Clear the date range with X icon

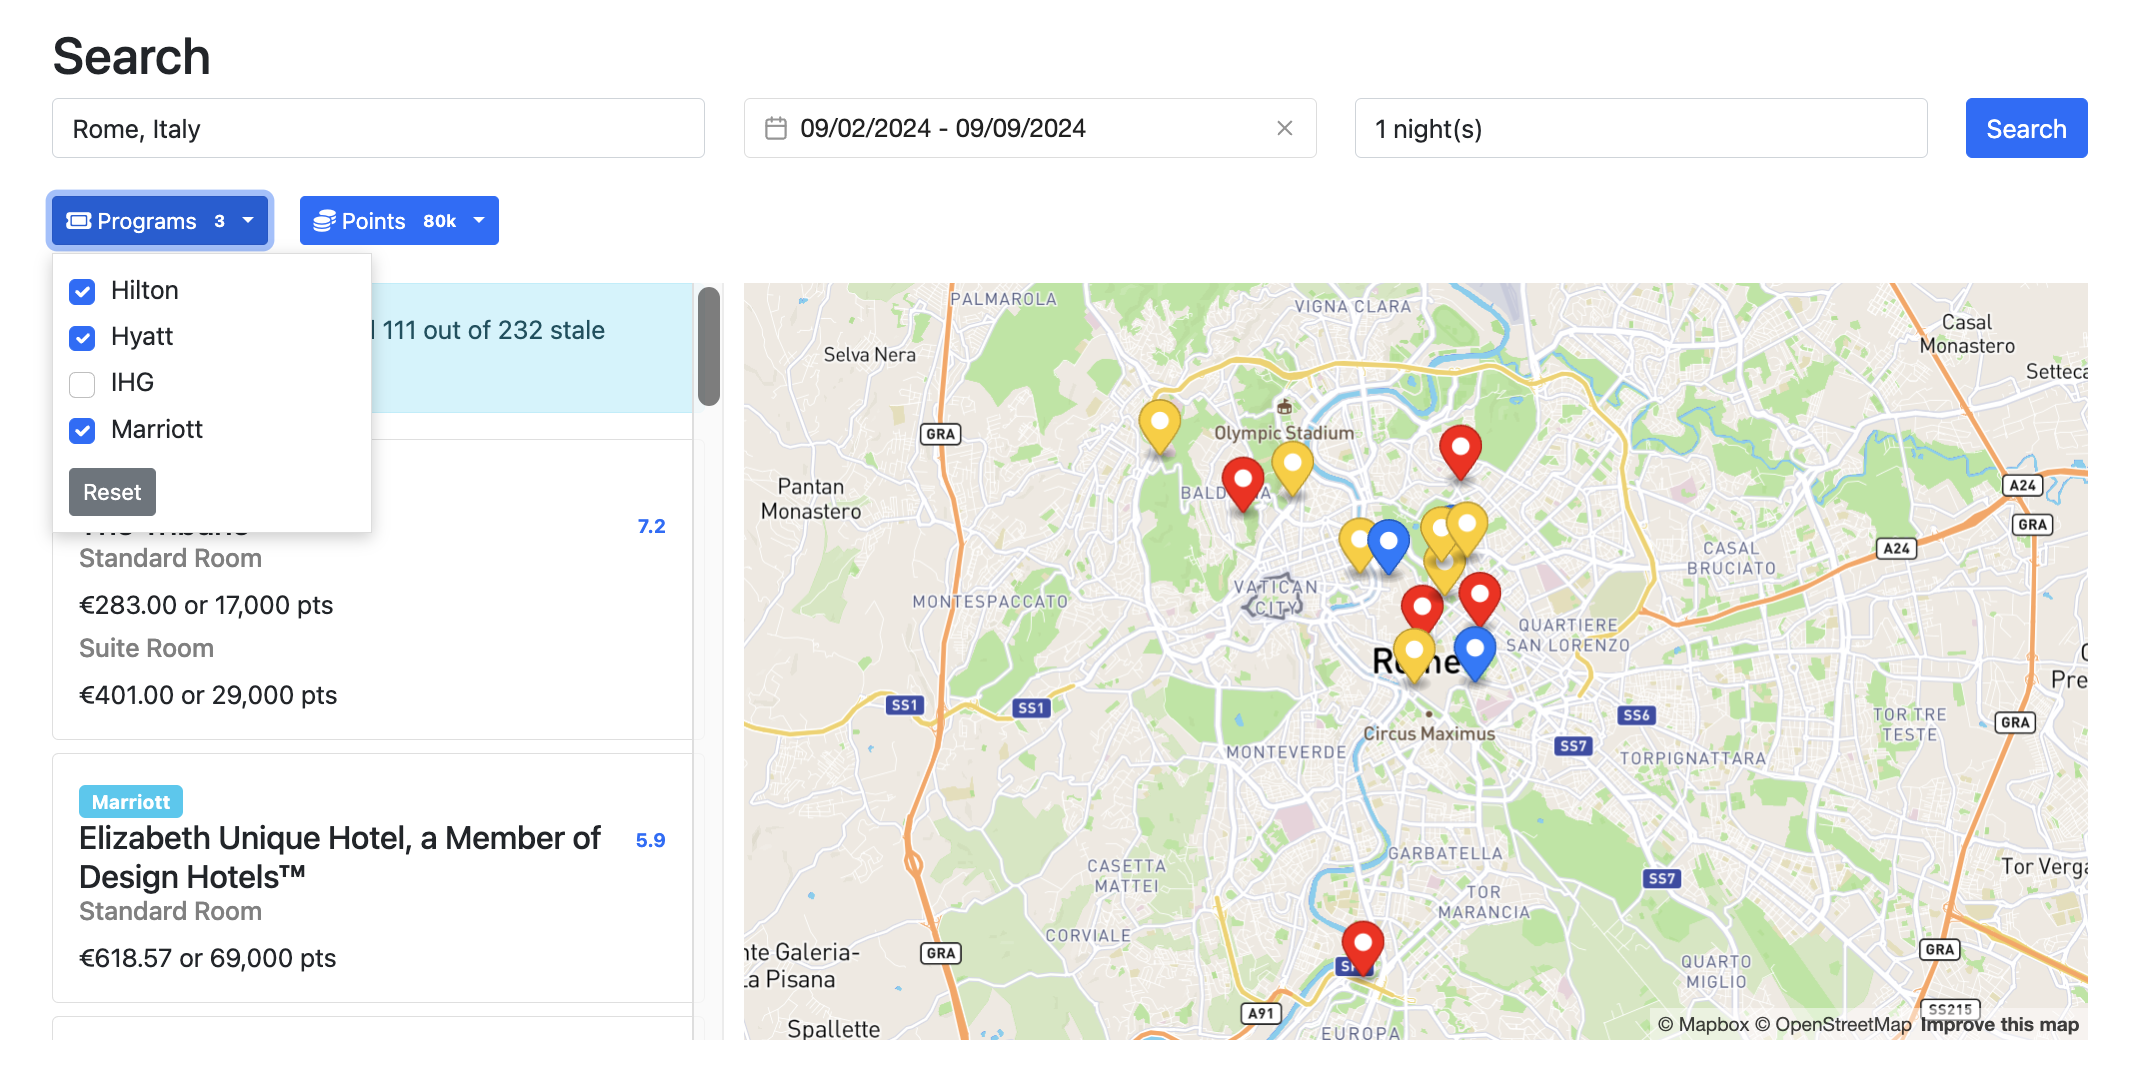coord(1284,128)
